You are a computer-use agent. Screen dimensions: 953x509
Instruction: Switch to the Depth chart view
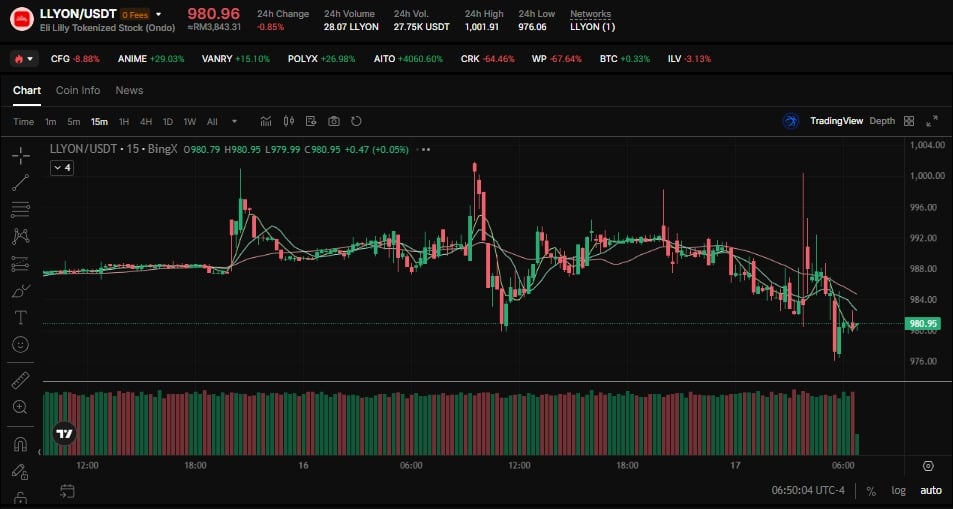point(882,121)
